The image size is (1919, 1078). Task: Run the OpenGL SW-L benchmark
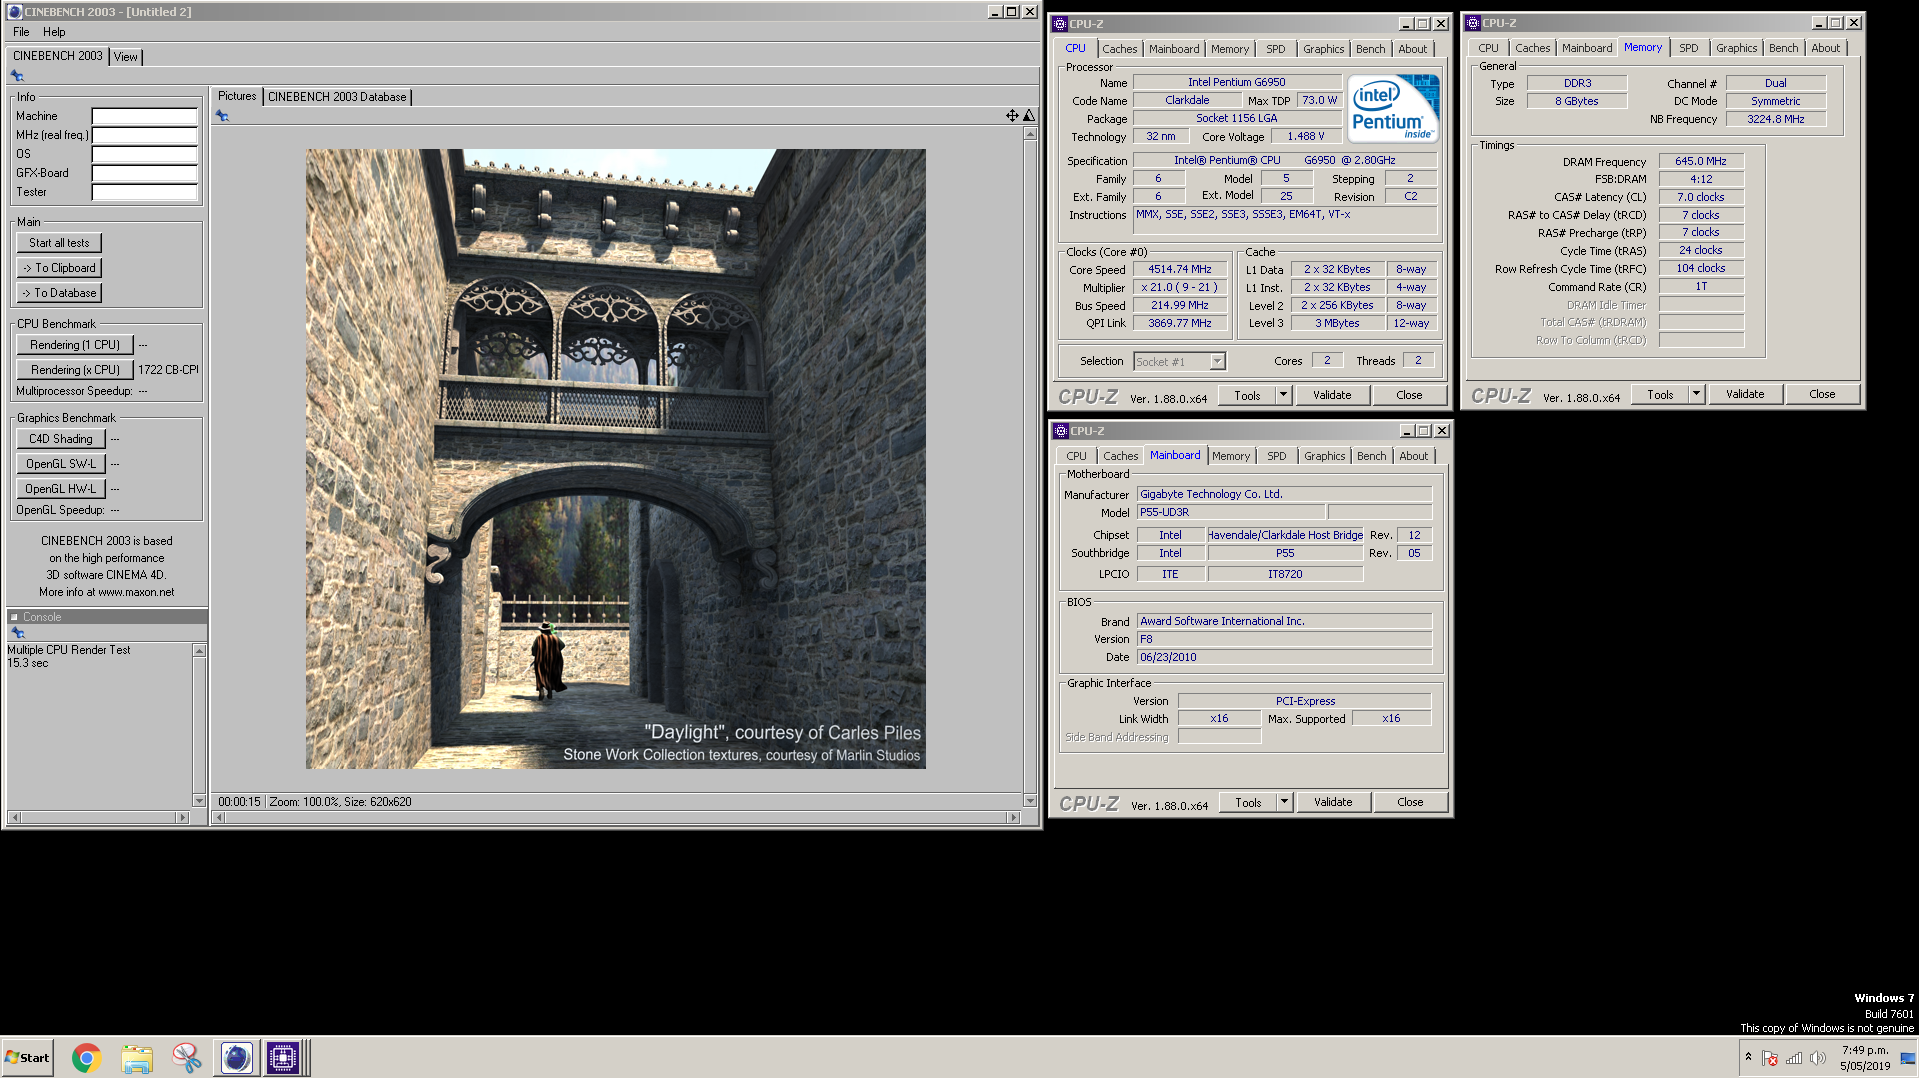[61, 464]
